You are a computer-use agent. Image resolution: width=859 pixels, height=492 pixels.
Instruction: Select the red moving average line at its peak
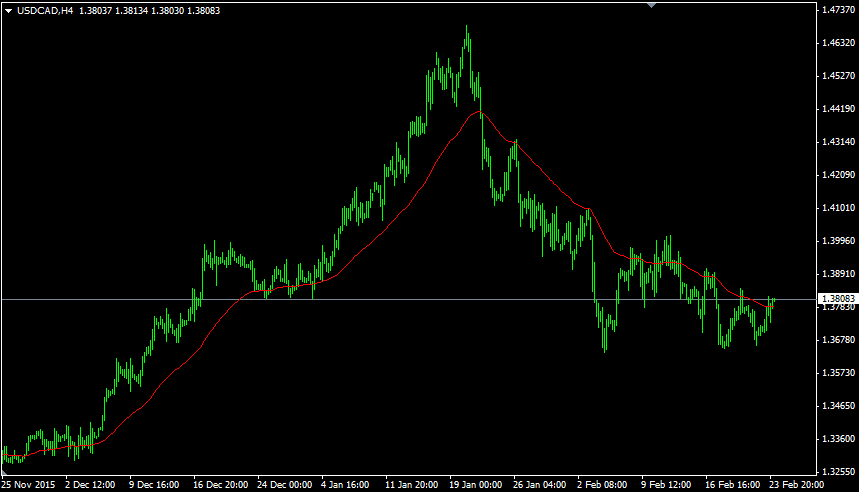479,112
